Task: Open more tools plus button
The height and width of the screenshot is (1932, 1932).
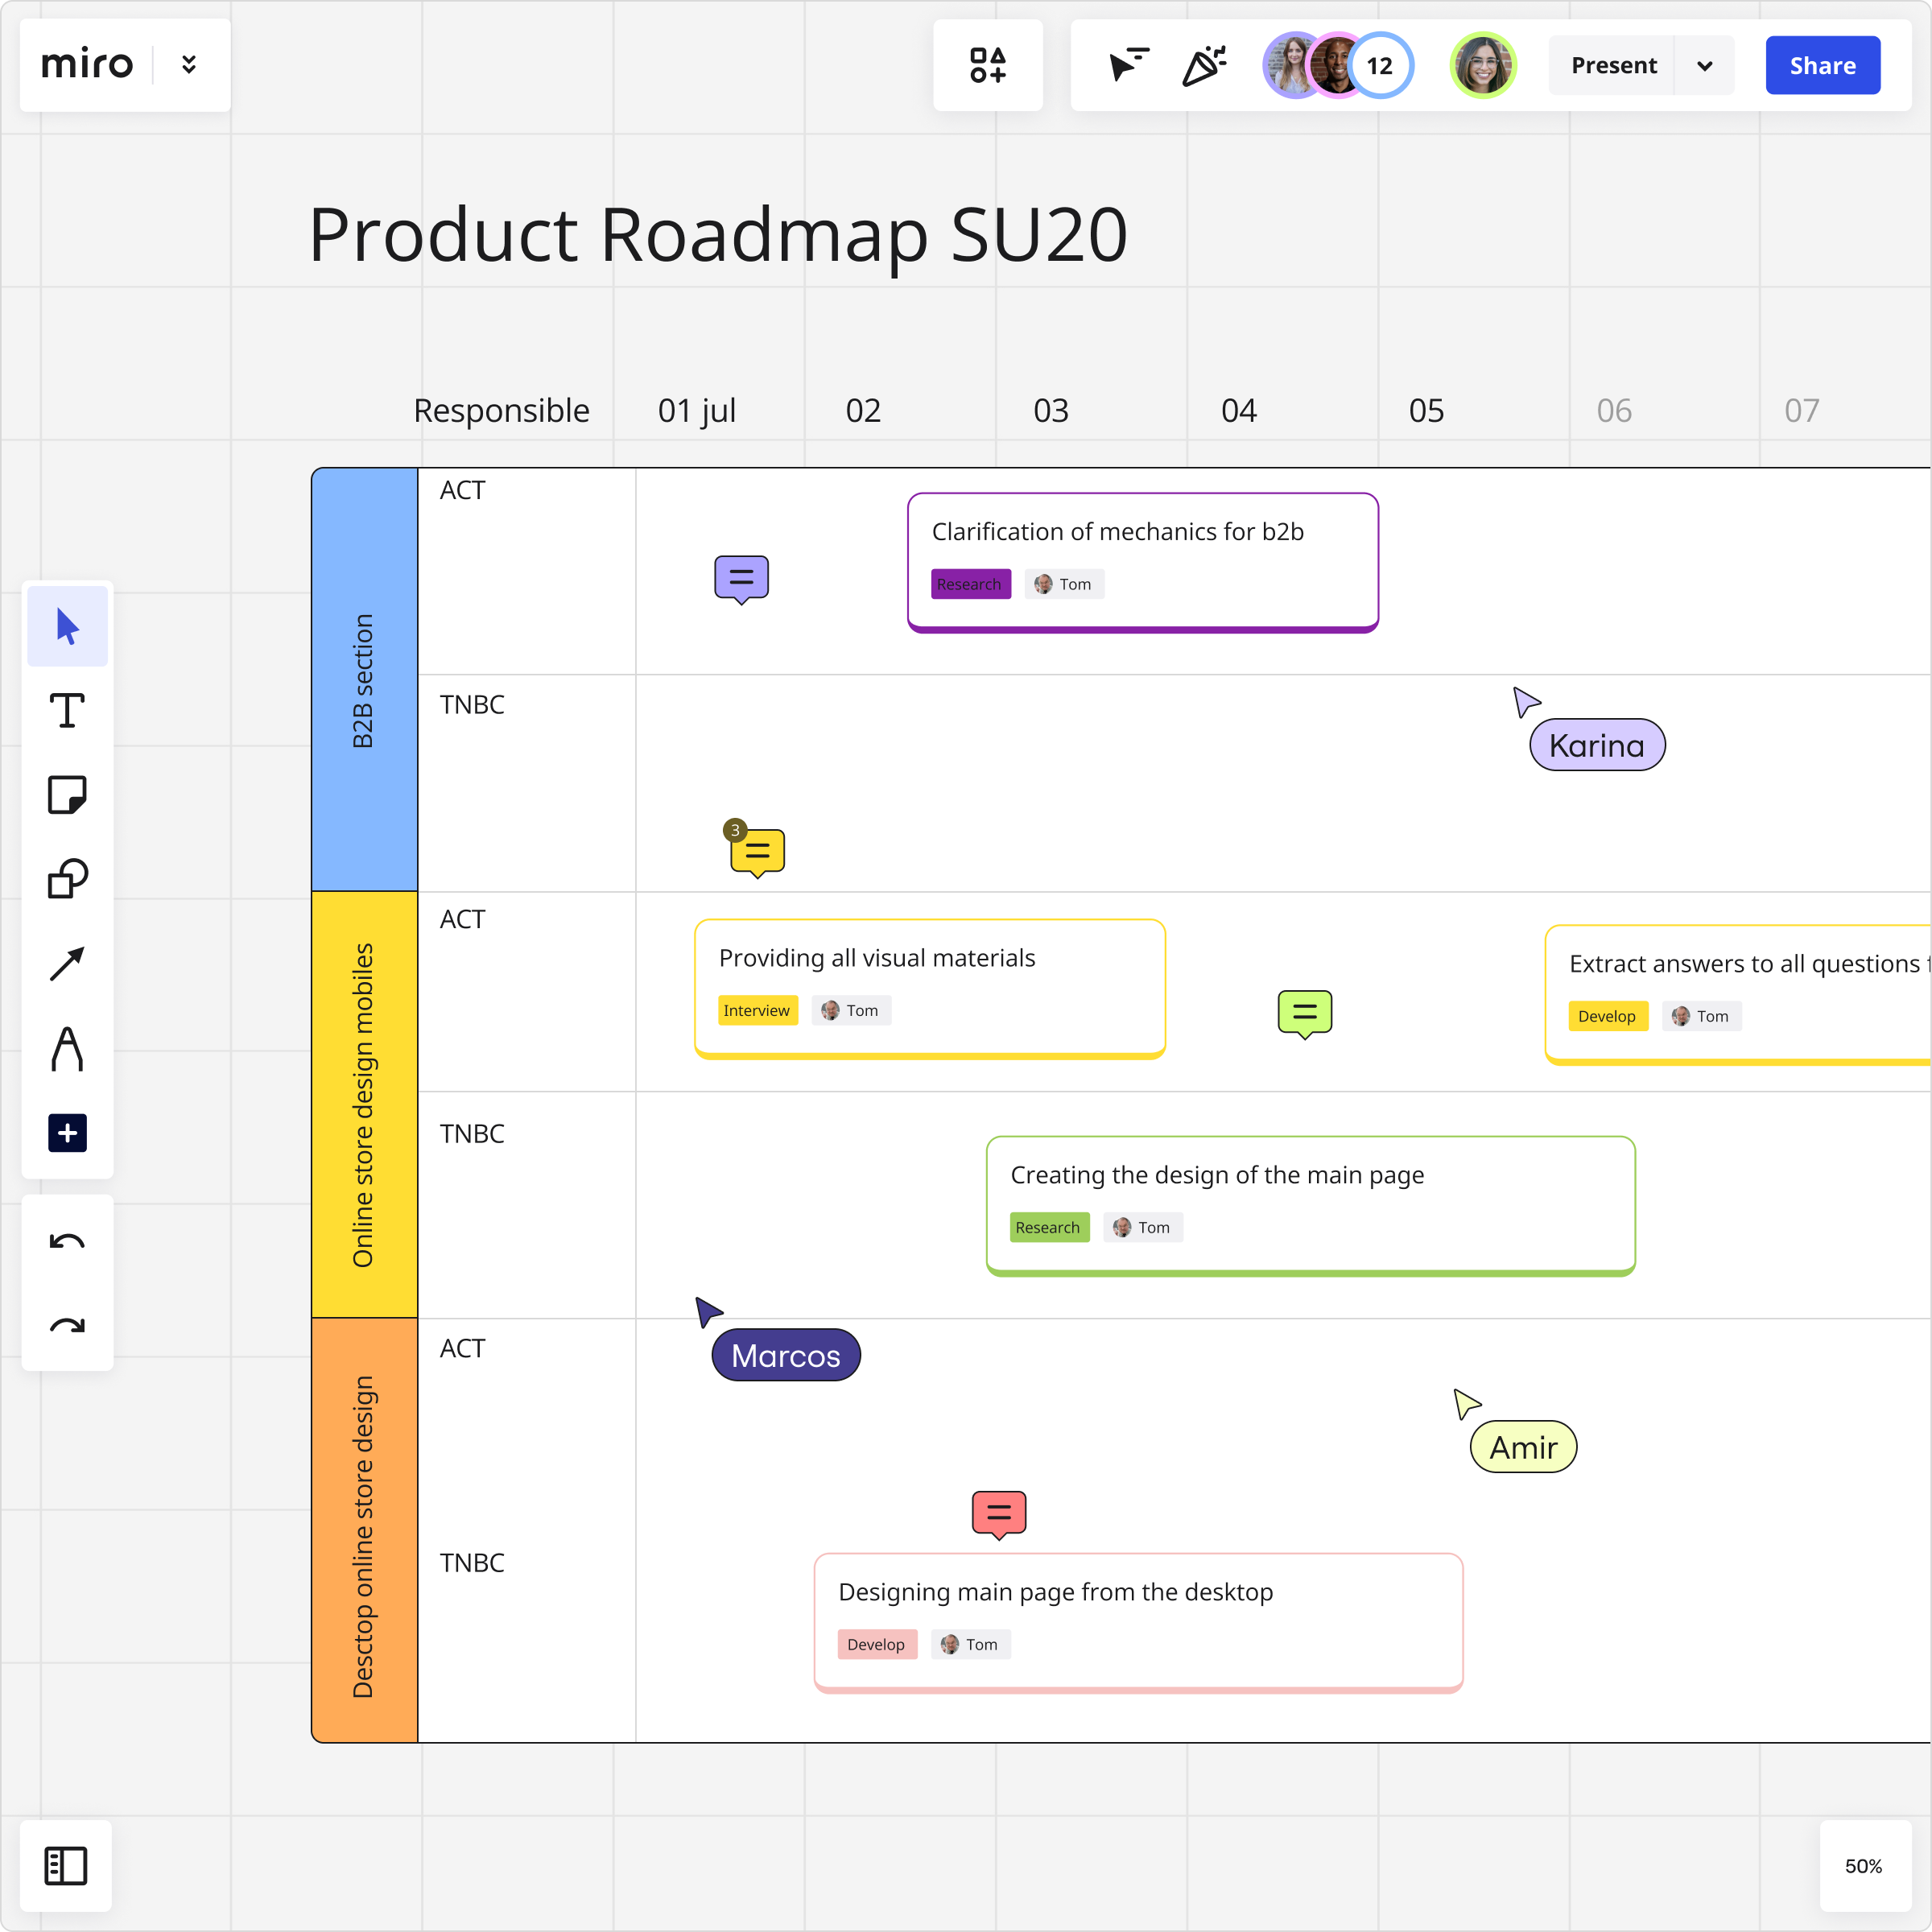Action: pos(67,1133)
